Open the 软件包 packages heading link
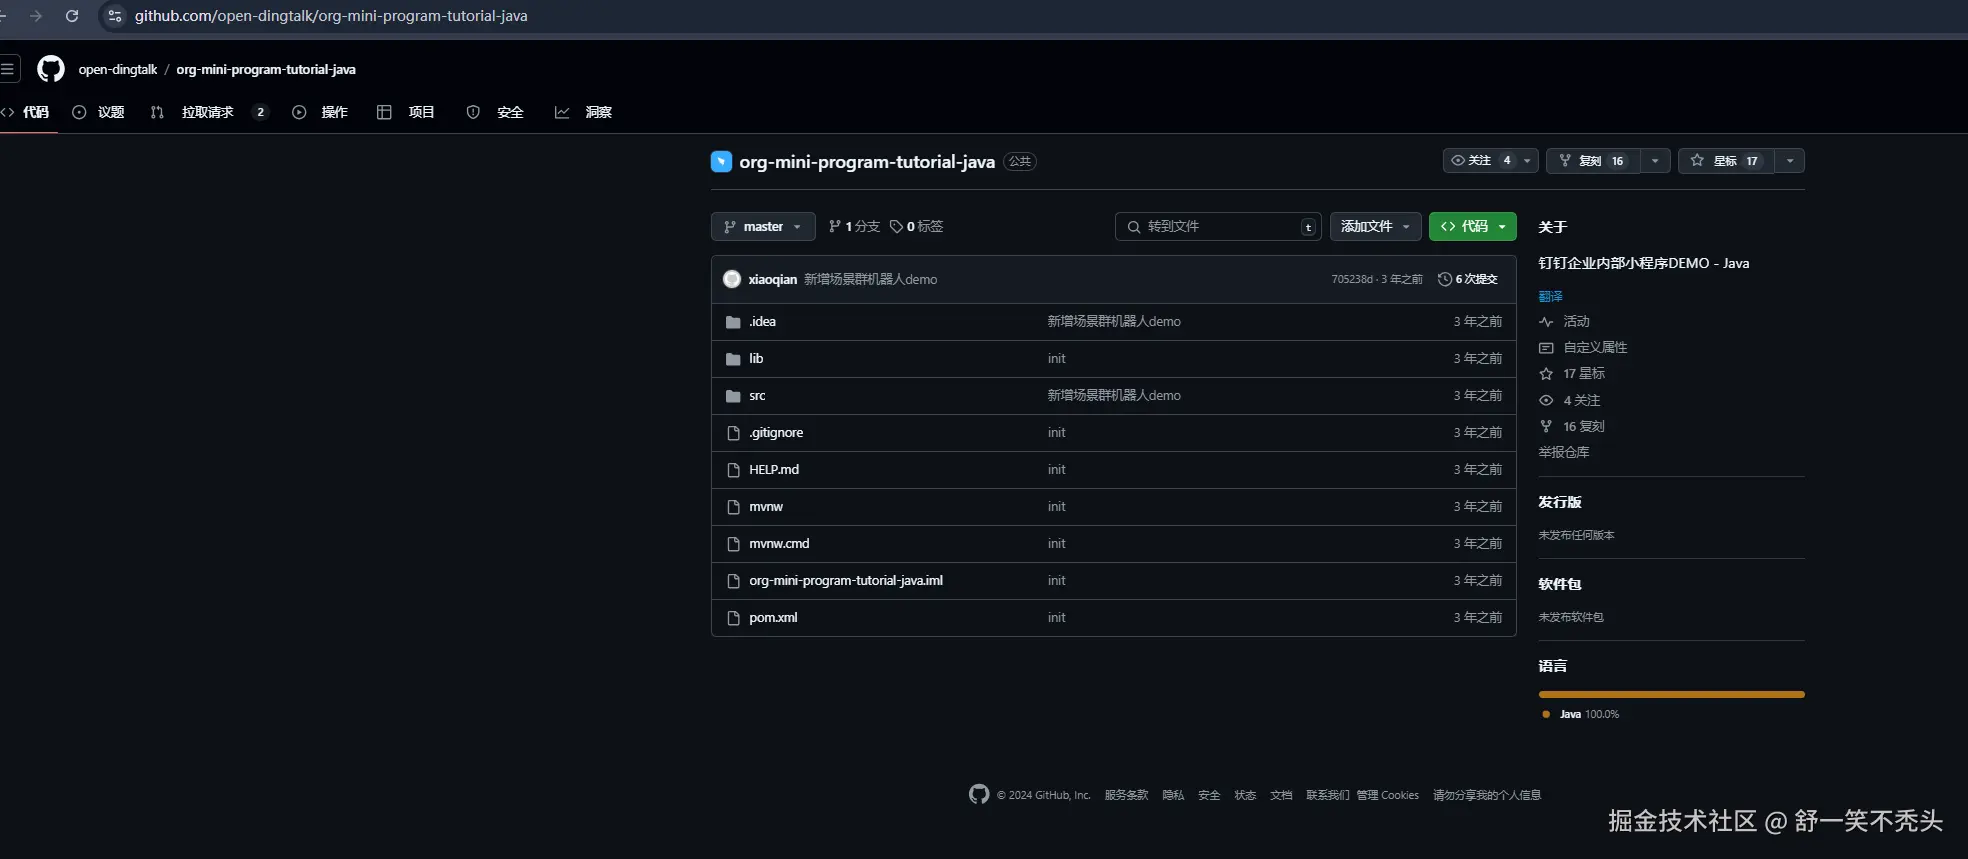 [1560, 584]
